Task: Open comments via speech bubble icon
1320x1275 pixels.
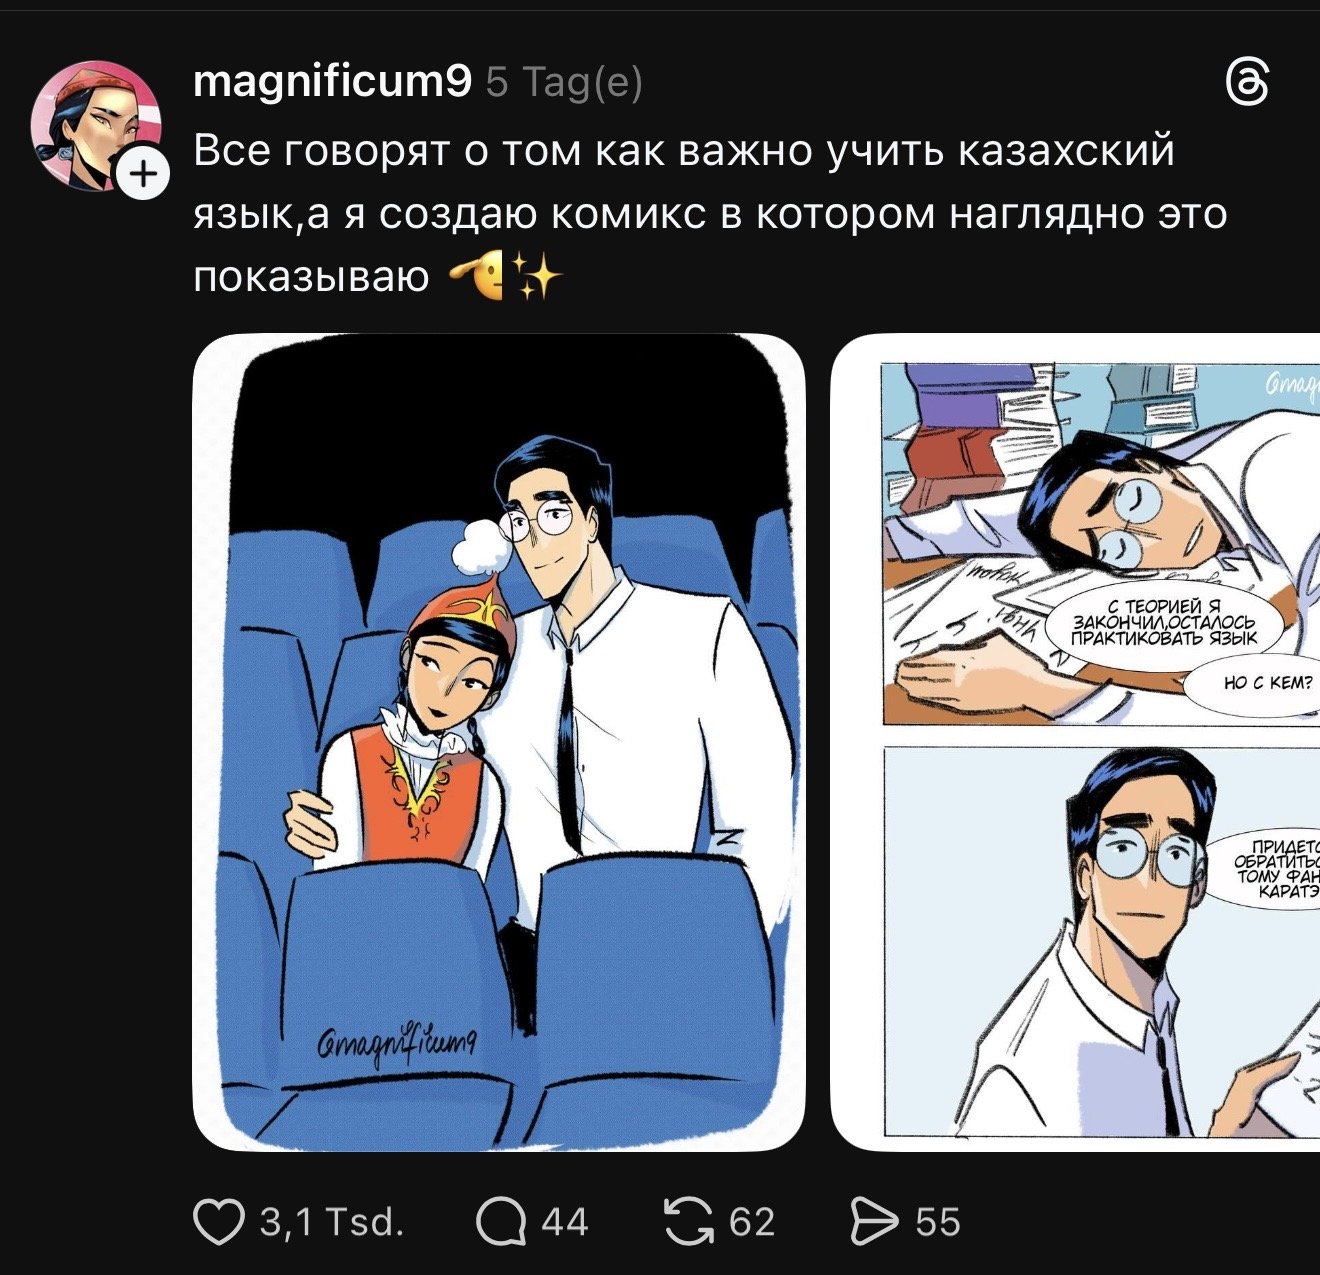Action: 502,1222
